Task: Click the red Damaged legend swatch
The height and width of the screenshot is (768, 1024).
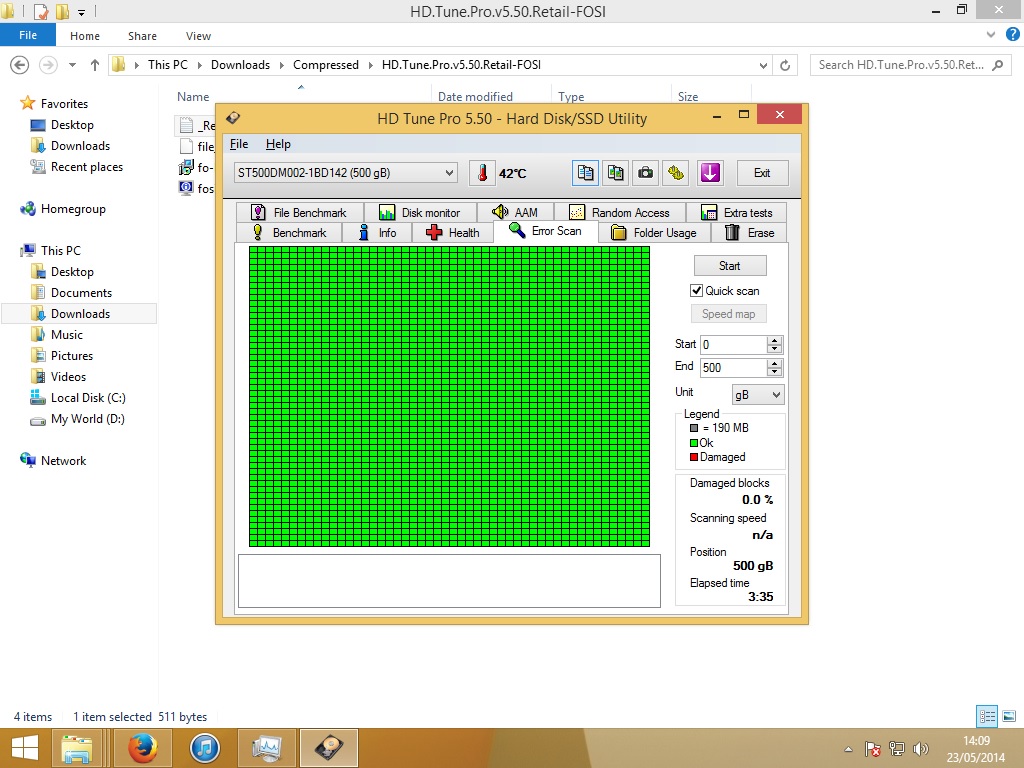Action: 694,457
